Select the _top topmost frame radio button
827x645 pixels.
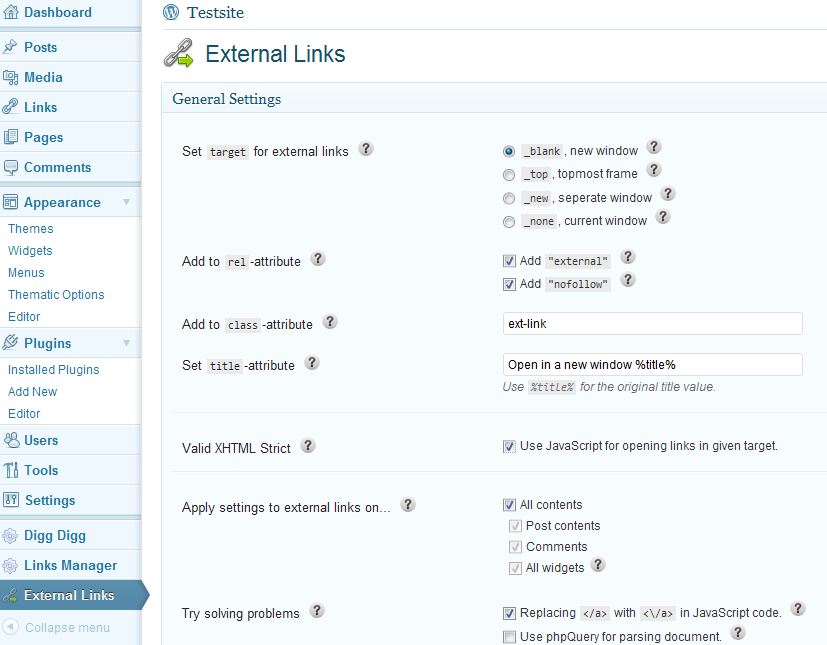(x=509, y=175)
